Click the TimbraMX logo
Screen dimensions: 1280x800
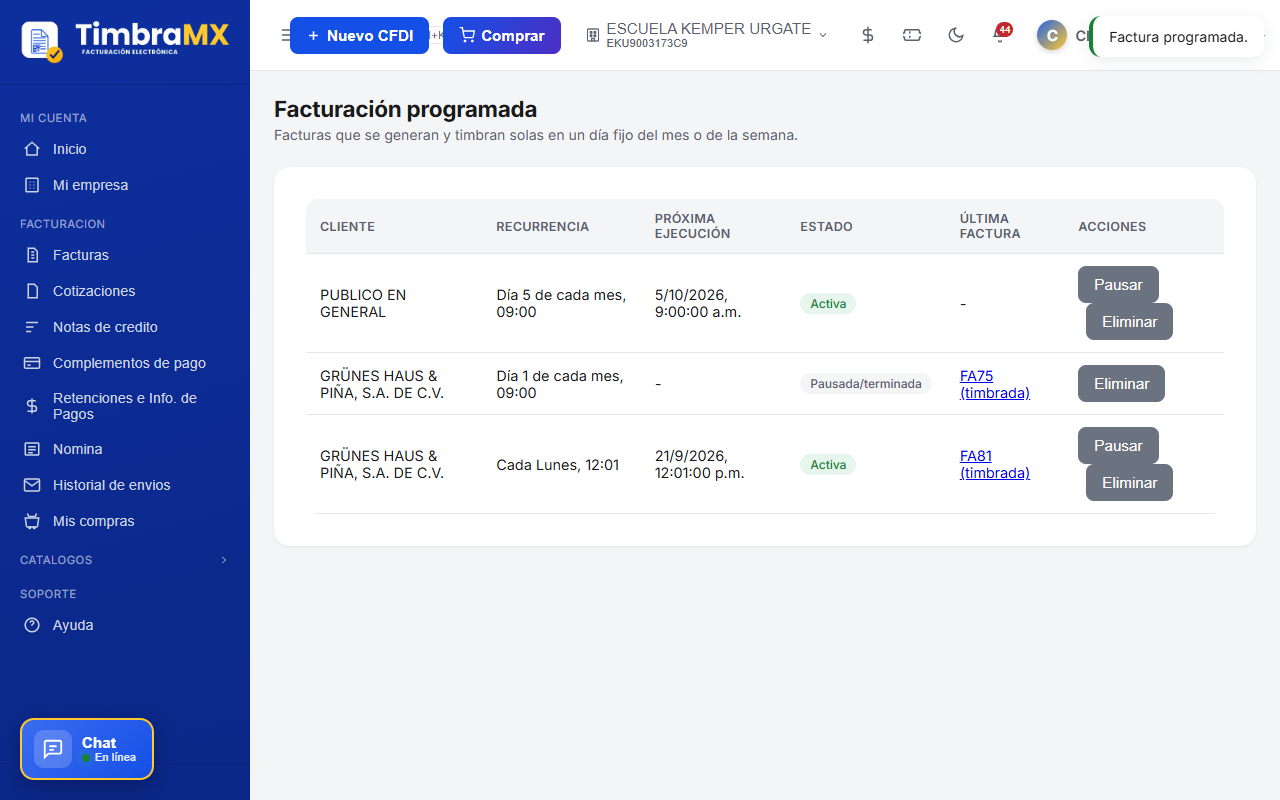(125, 40)
